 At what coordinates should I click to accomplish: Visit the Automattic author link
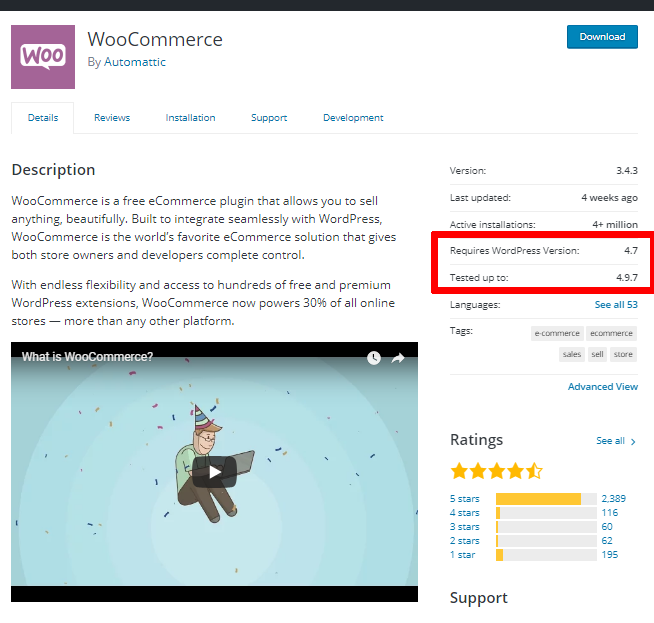(x=135, y=62)
